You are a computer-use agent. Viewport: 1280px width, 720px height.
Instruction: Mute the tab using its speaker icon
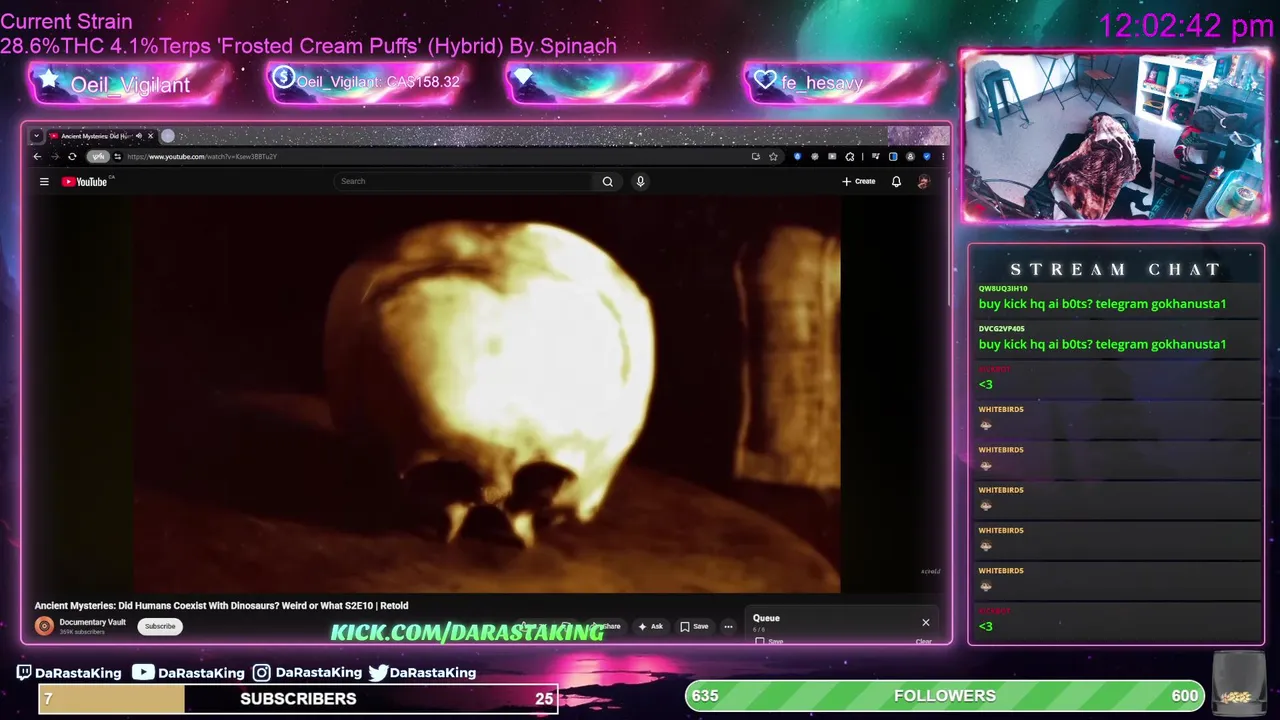(137, 136)
